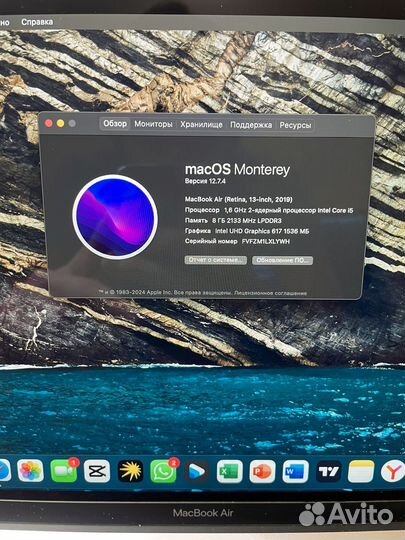Open the Поддержка tab
Image resolution: width=405 pixels, height=540 pixels.
251,125
